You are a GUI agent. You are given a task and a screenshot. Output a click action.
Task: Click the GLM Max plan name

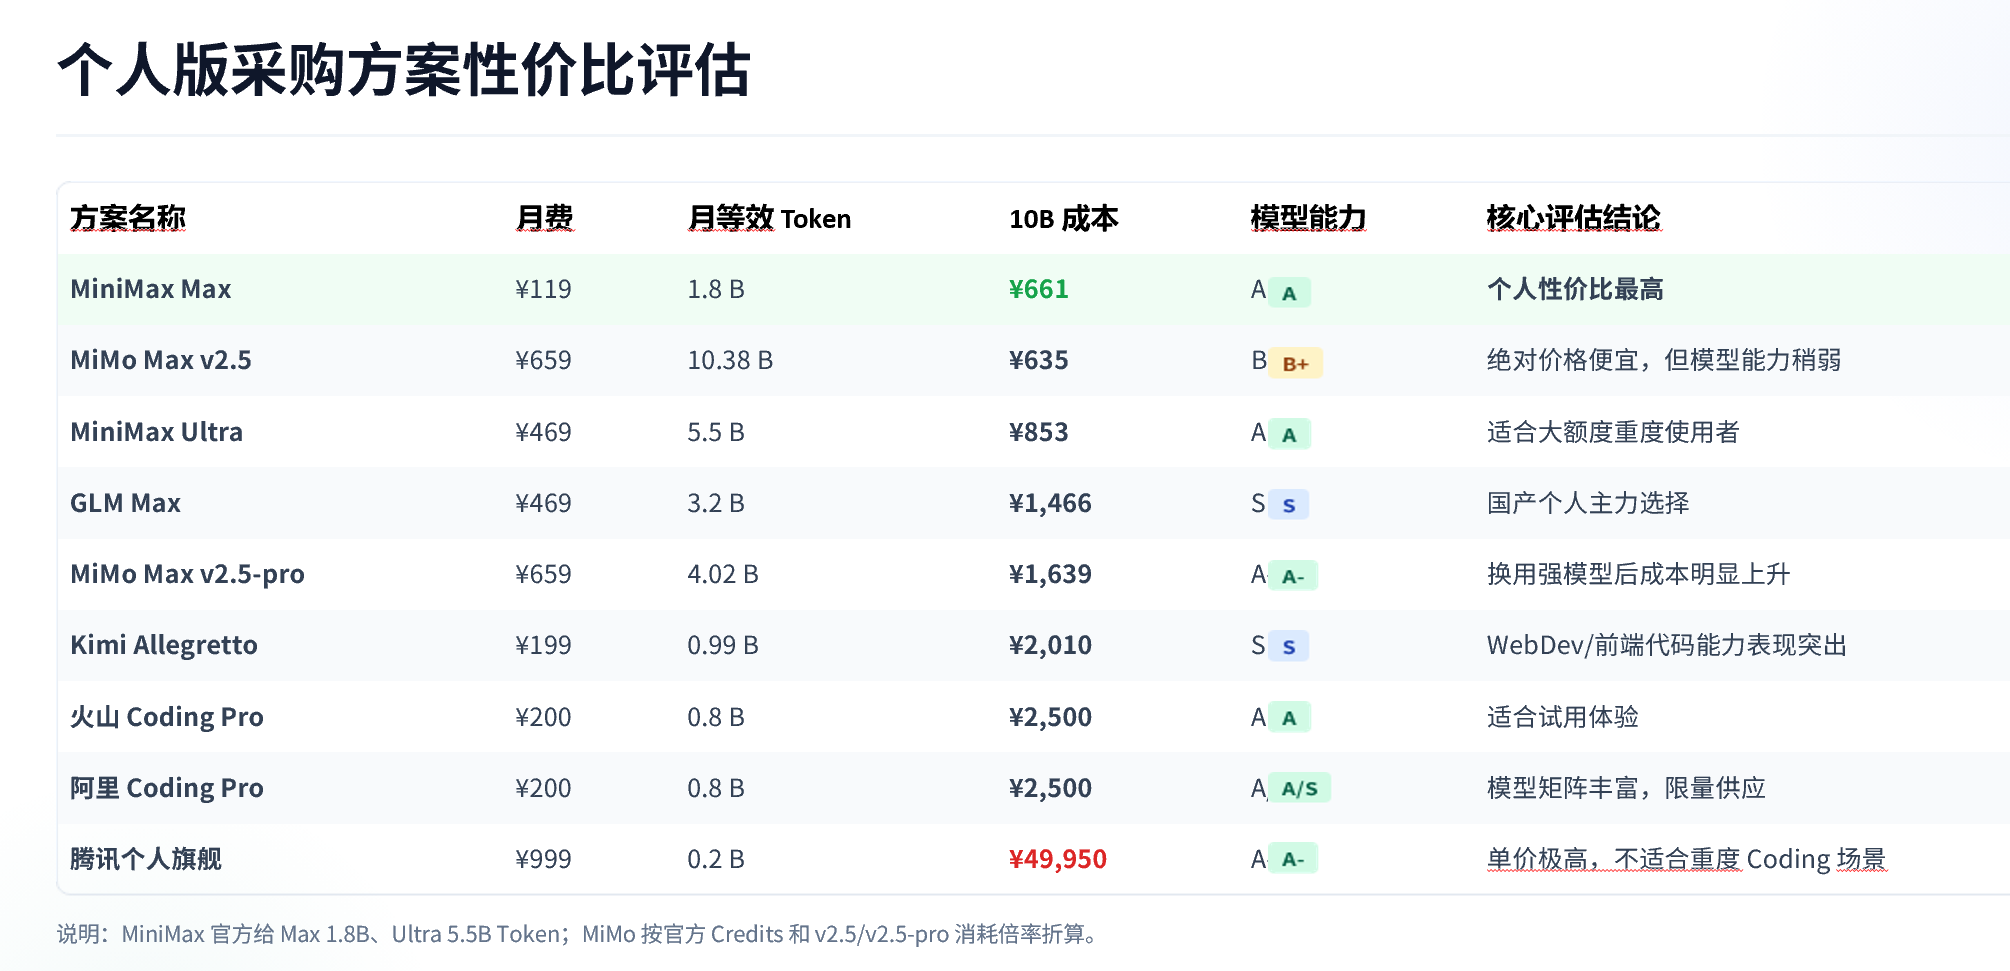point(126,503)
